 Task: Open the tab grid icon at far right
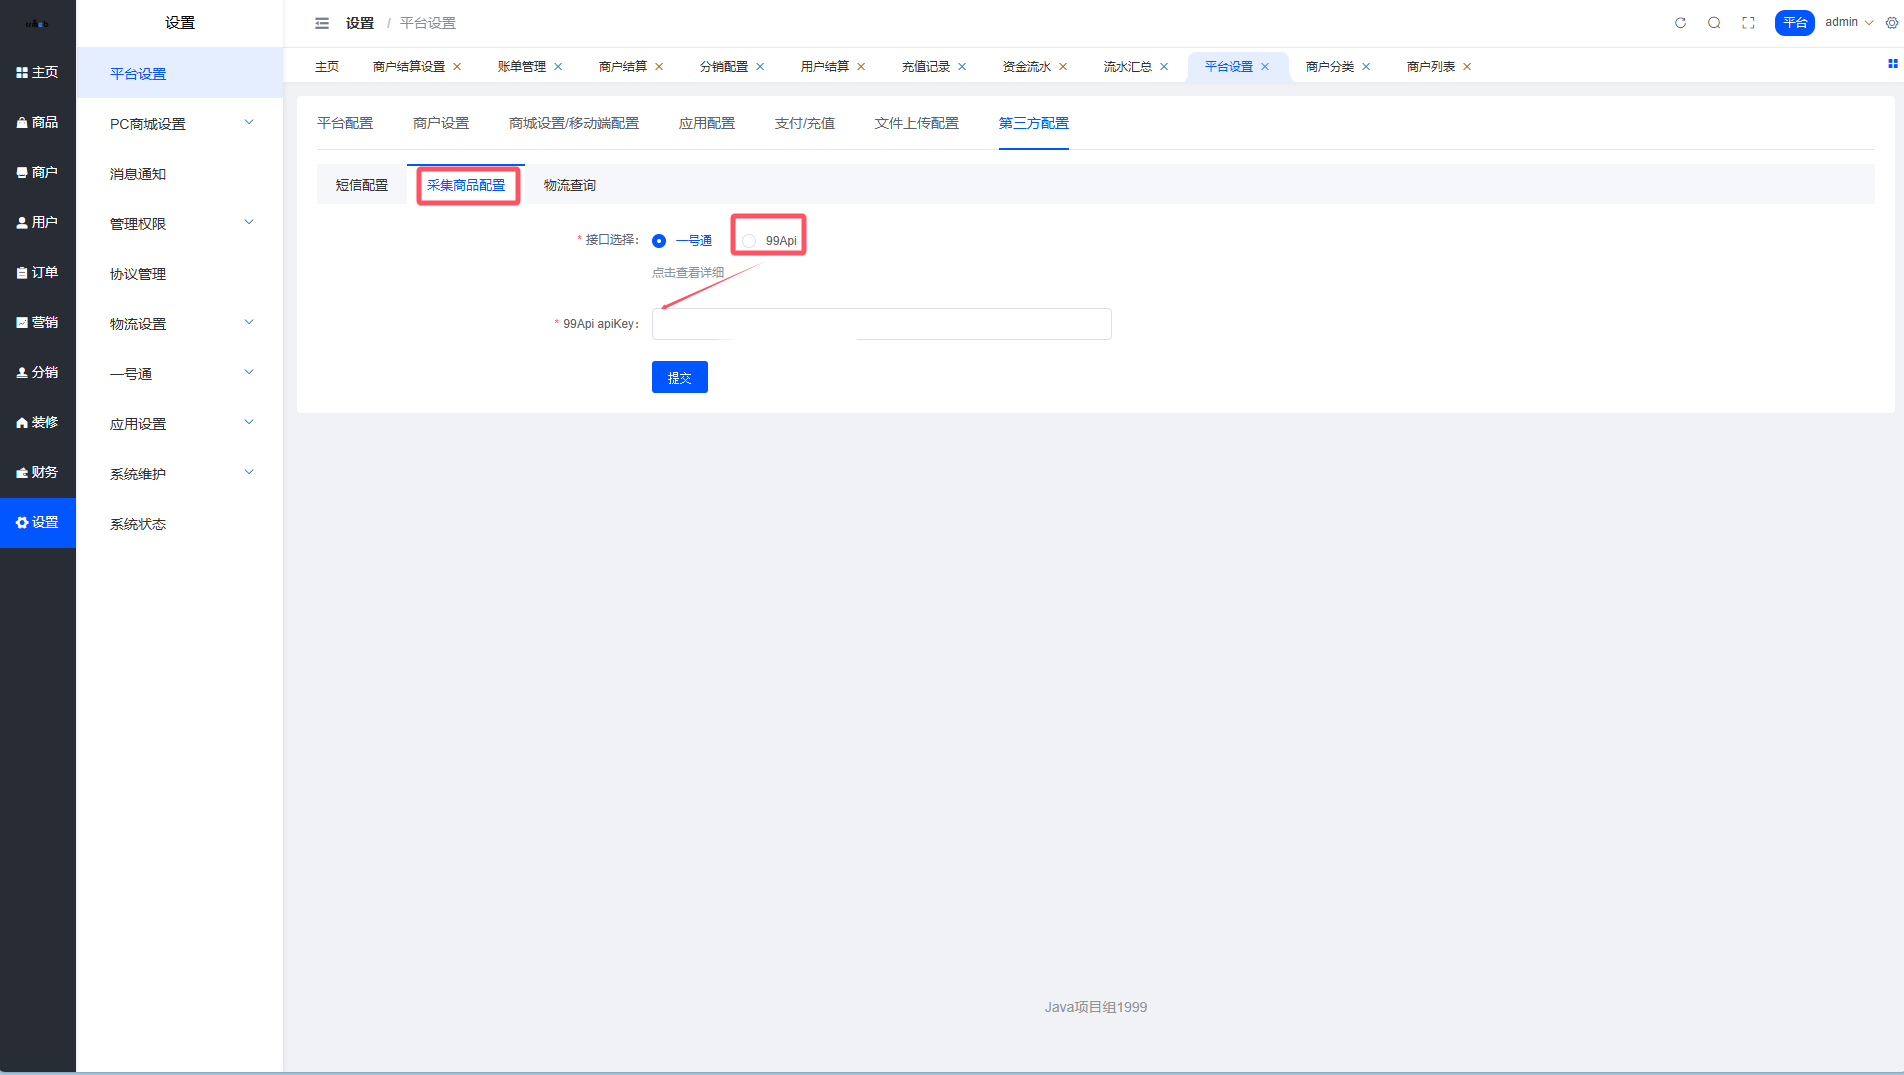1892,64
